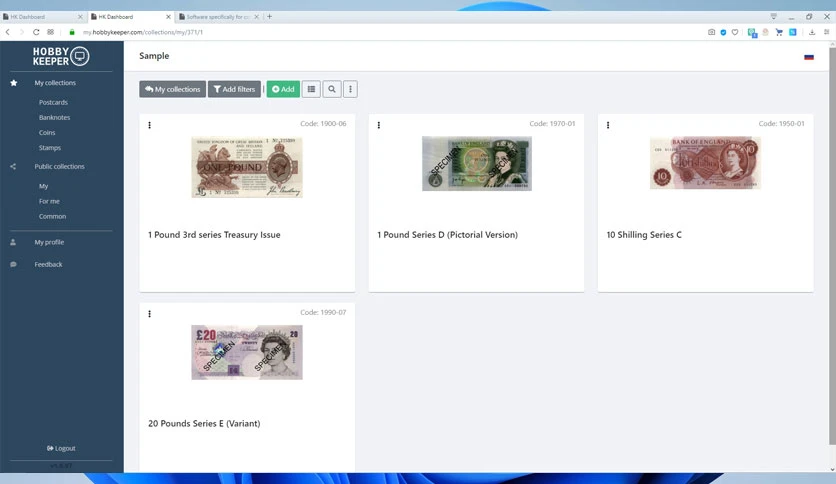Open '1 Pound Series D (Pictorial Version)' title

click(447, 235)
